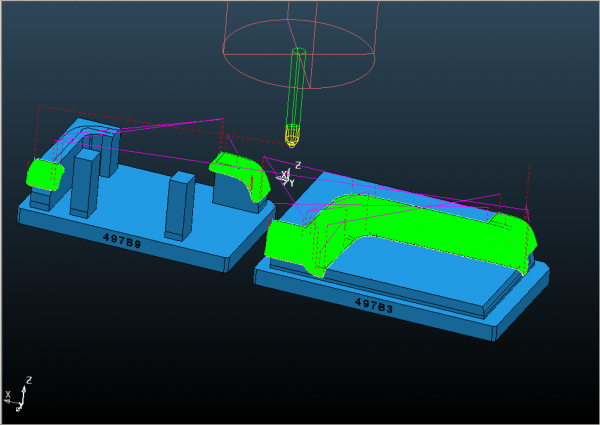Click the XYZ workplane origin marker
The height and width of the screenshot is (425, 600).
coord(287,176)
